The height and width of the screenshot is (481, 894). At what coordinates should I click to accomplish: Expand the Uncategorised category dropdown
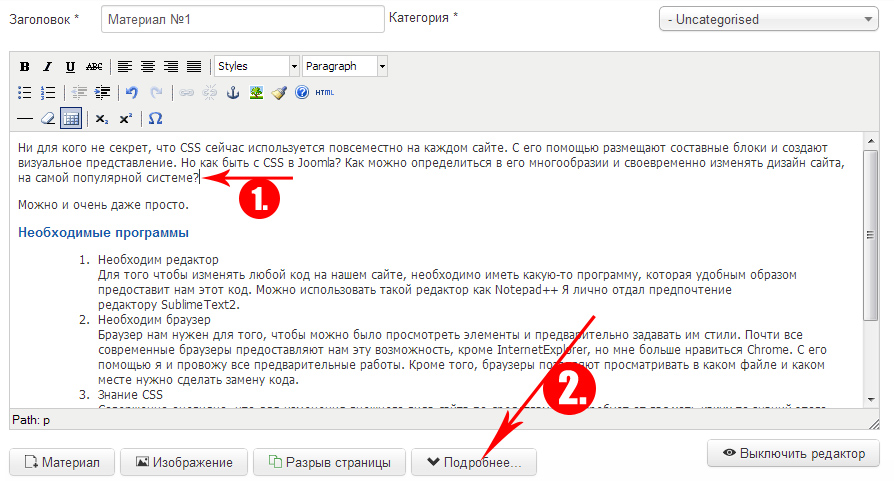(x=769, y=19)
